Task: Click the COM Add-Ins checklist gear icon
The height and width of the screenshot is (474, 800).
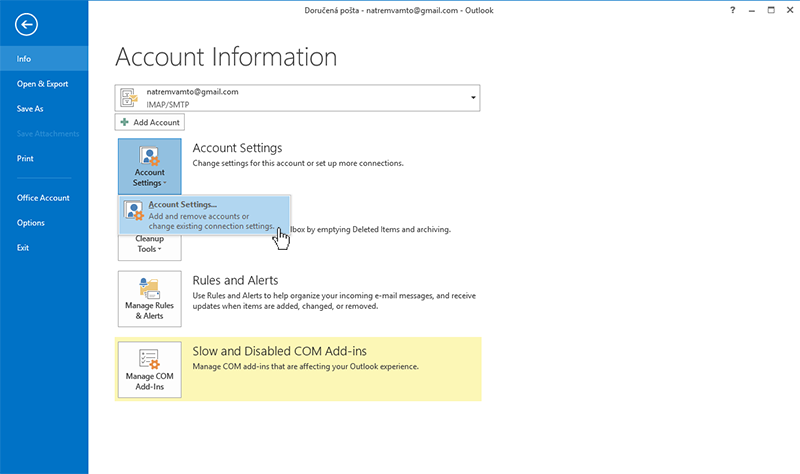Action: tap(149, 359)
